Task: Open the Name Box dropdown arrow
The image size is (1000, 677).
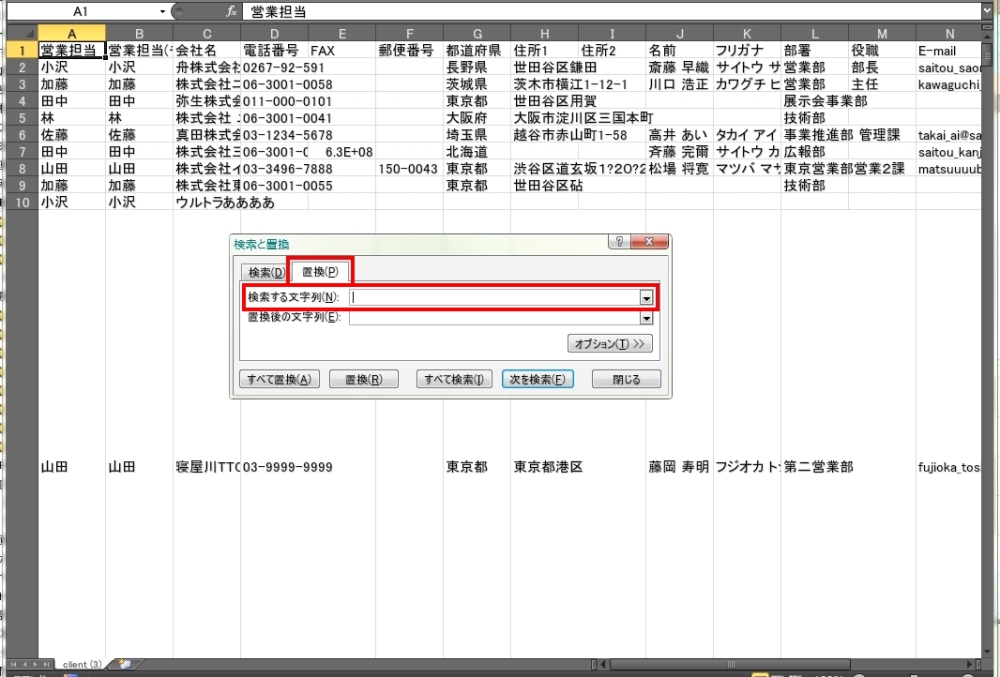Action: pos(163,12)
